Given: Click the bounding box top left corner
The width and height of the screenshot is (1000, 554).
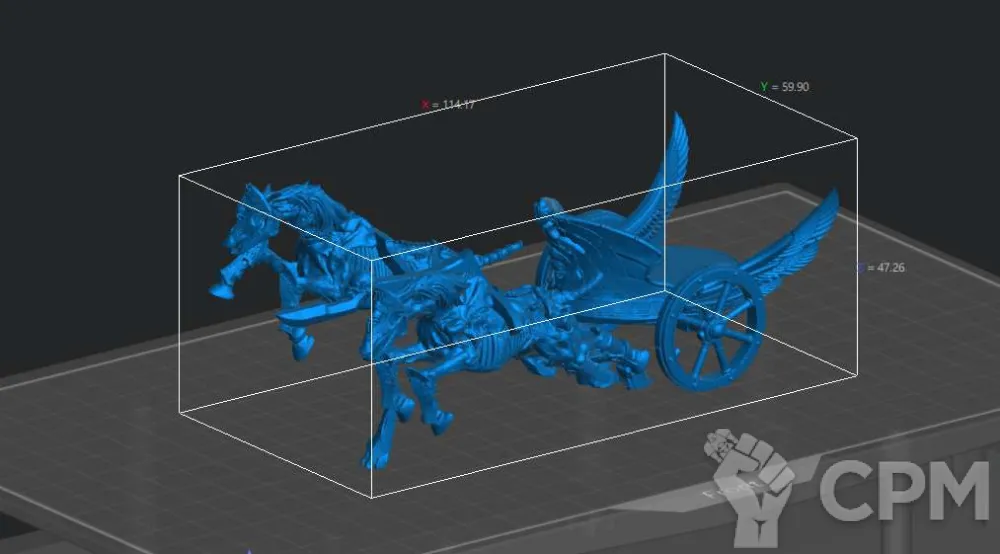Looking at the screenshot, I should tap(180, 176).
